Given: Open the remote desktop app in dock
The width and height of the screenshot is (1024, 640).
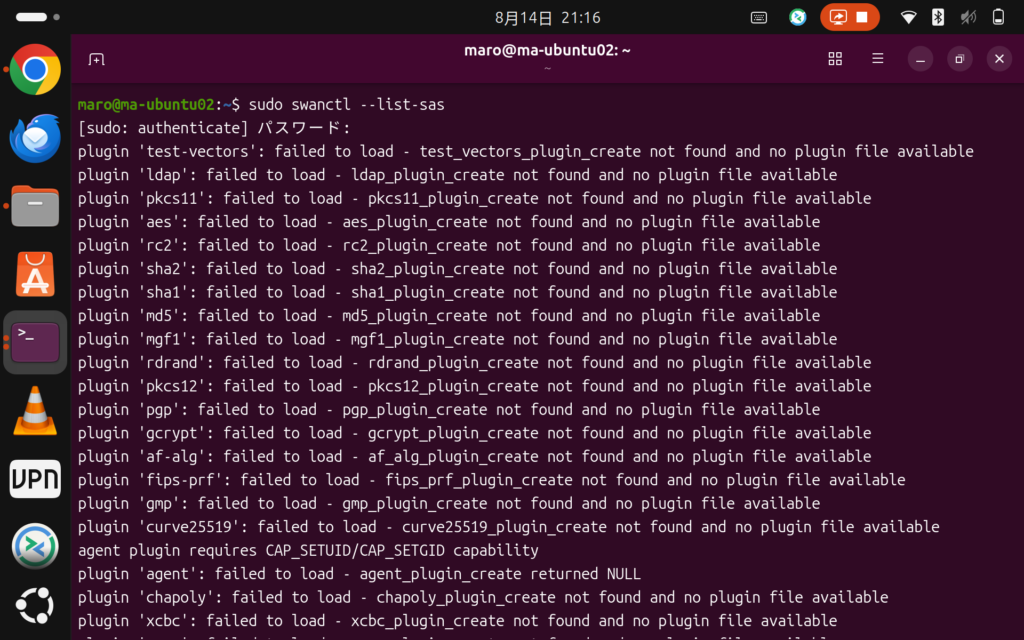Looking at the screenshot, I should (x=35, y=547).
